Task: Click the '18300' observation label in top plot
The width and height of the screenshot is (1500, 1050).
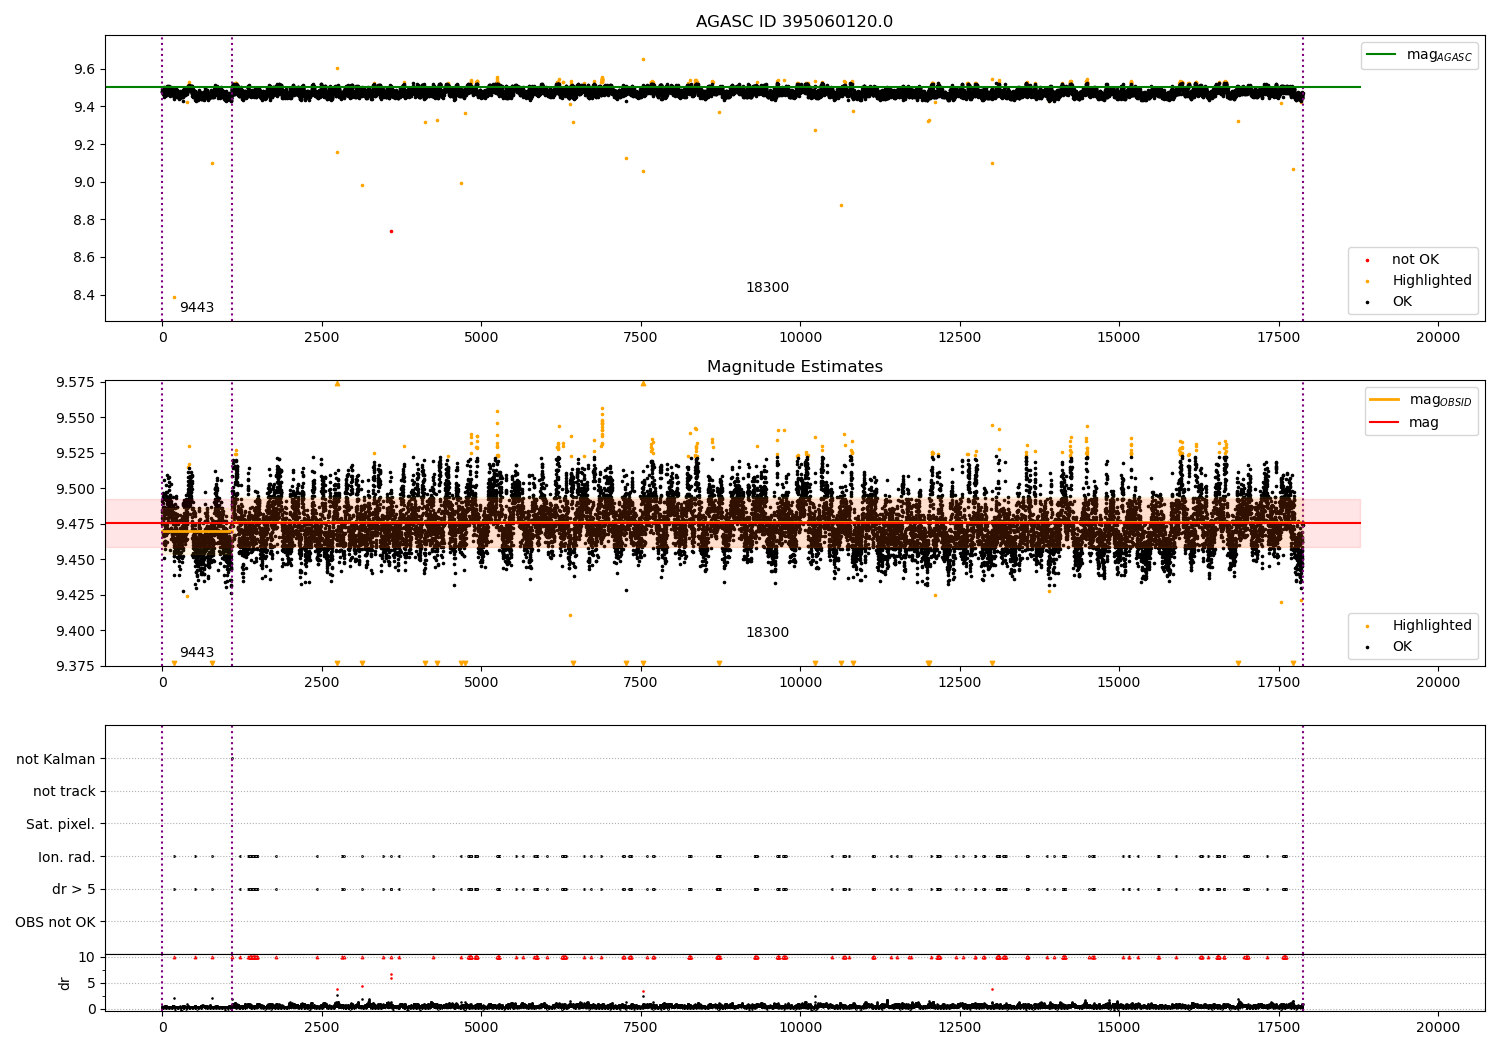Action: click(767, 288)
